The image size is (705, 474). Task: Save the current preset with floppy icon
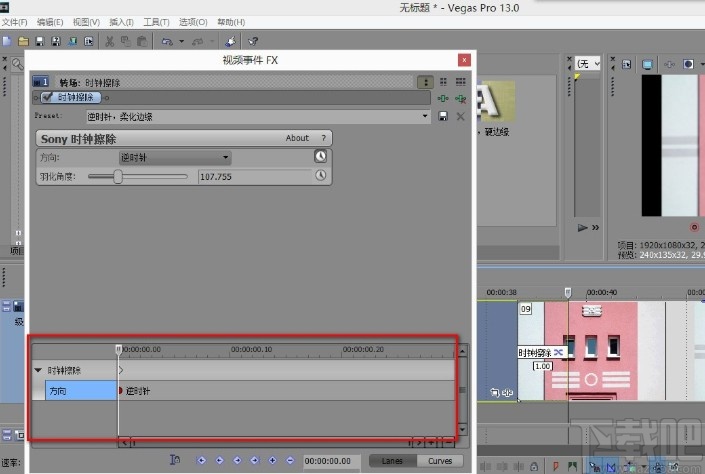(x=443, y=116)
